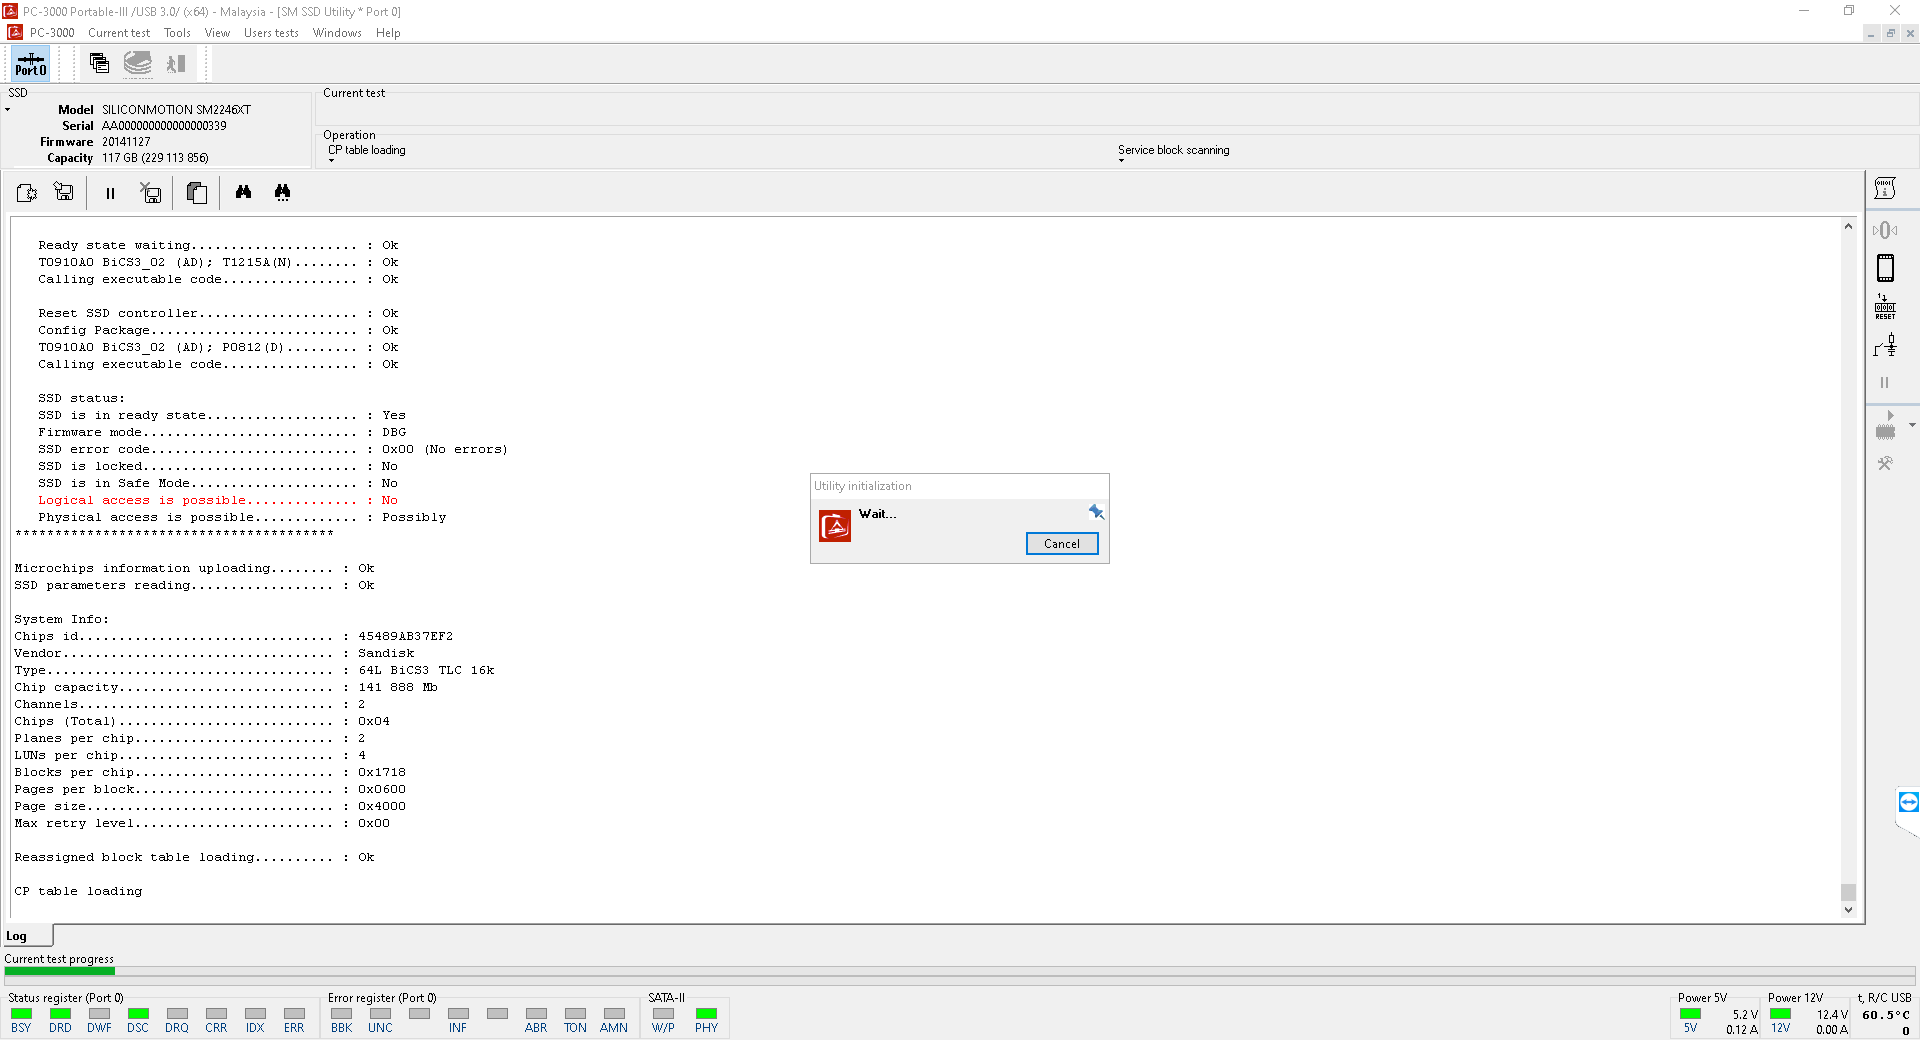Click the cascaded windows icon in toolbar
The width and height of the screenshot is (1920, 1040).
pos(99,64)
